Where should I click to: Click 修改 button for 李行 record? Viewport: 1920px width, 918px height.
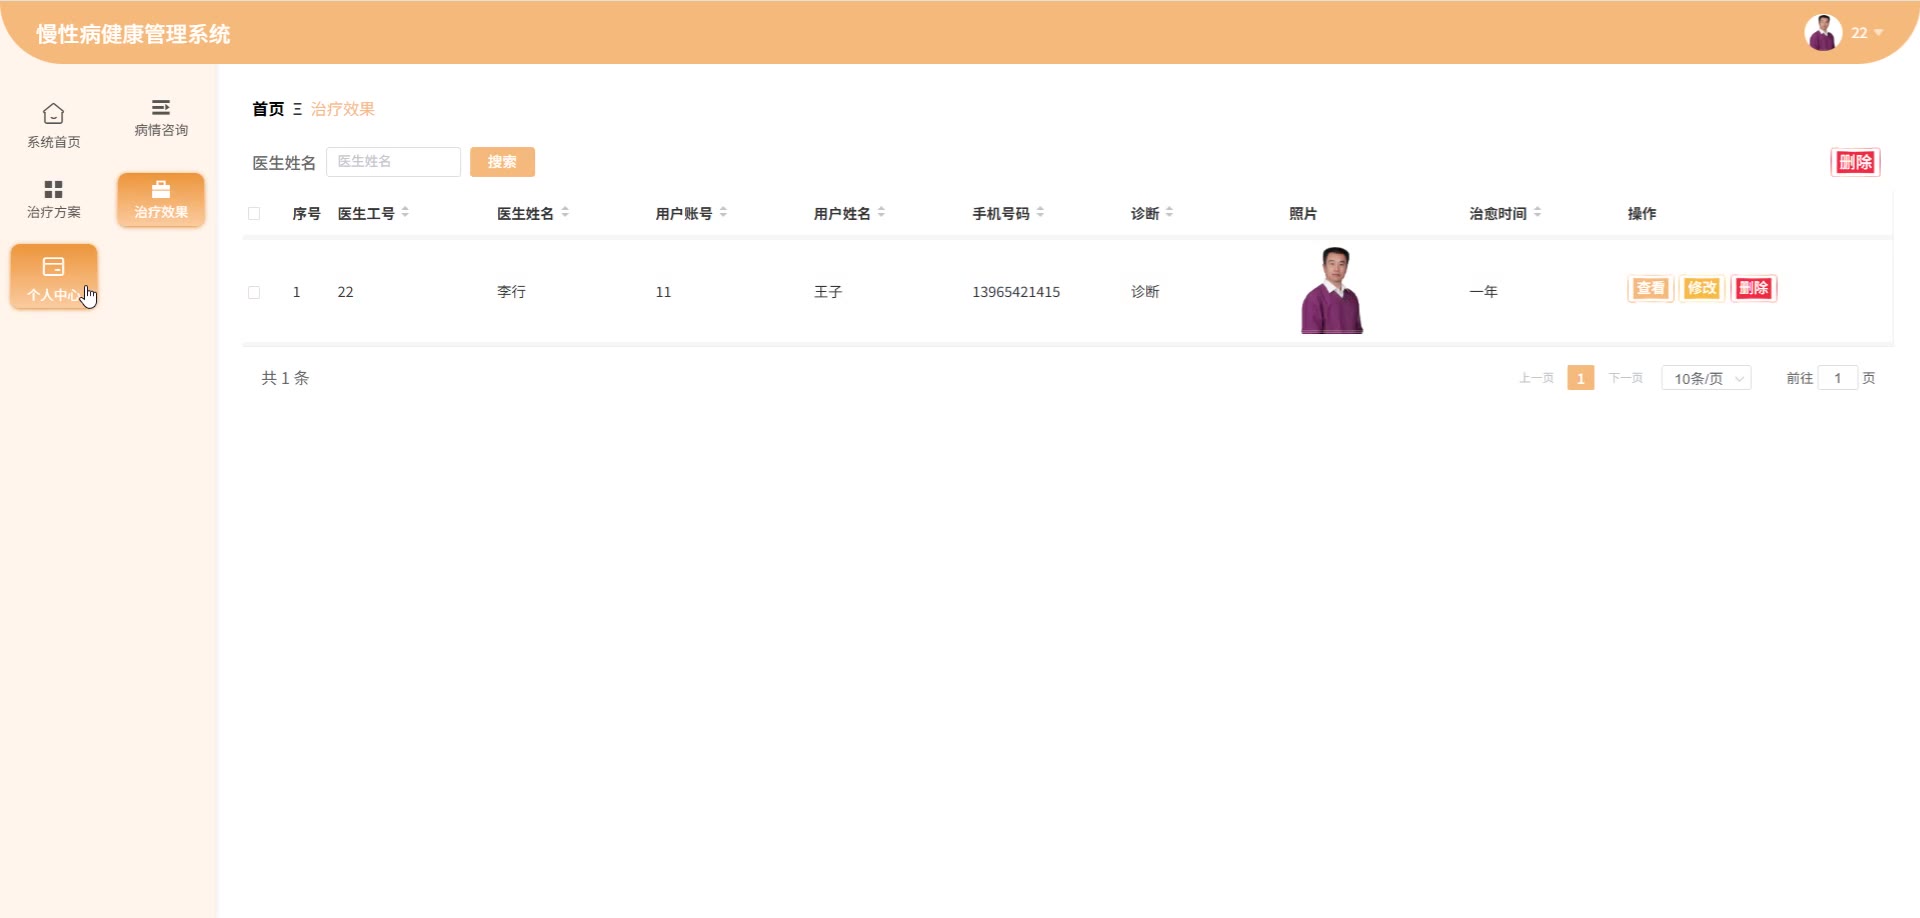coord(1701,289)
